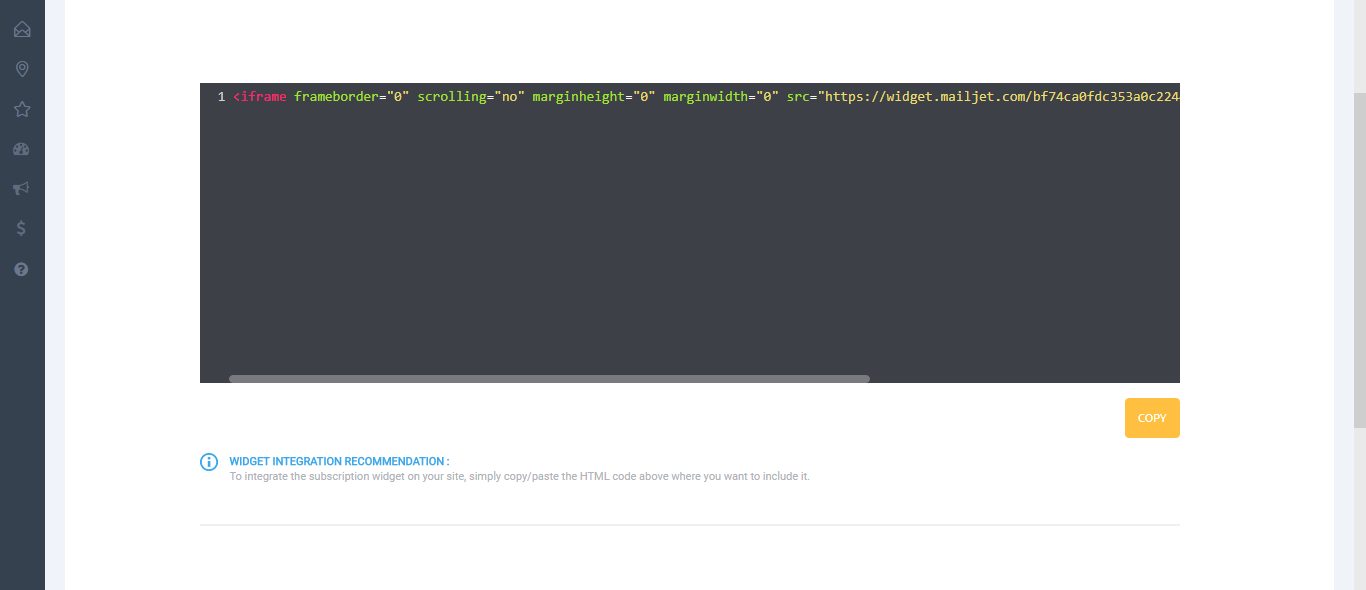Click the code editor horizontal scrollbar thumb

tap(549, 379)
